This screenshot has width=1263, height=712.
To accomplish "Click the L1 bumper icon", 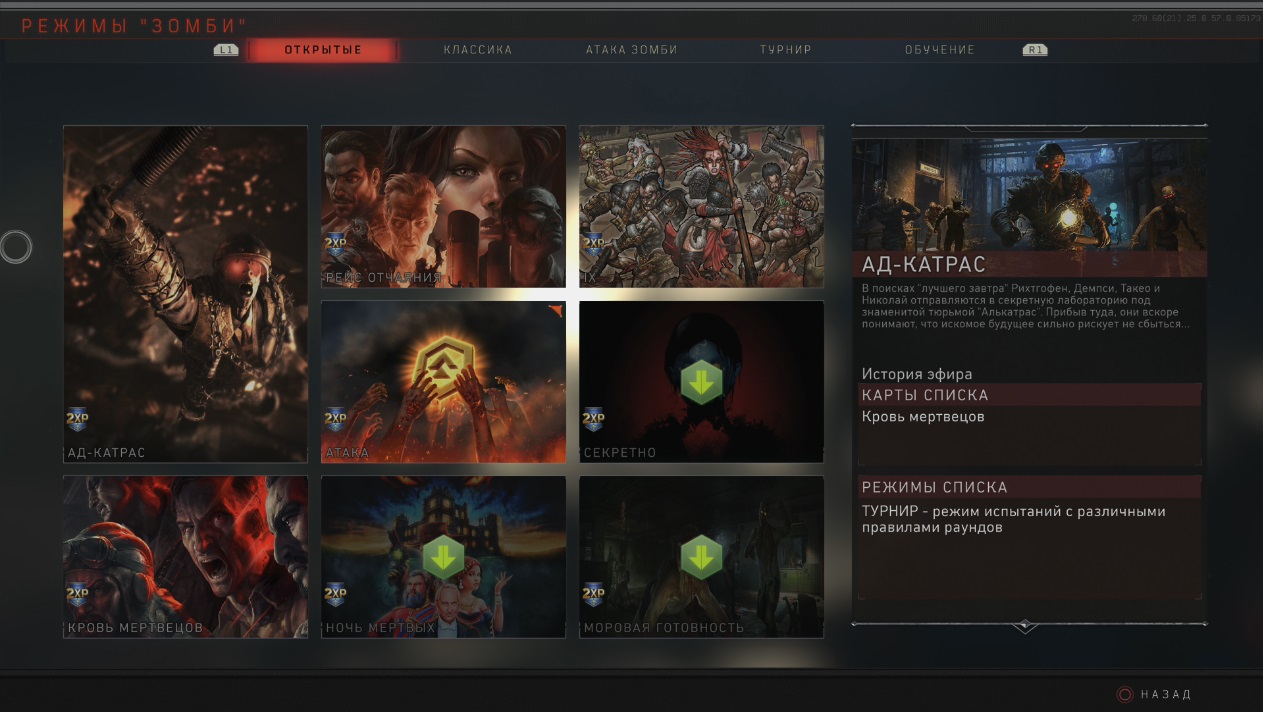I will point(226,50).
